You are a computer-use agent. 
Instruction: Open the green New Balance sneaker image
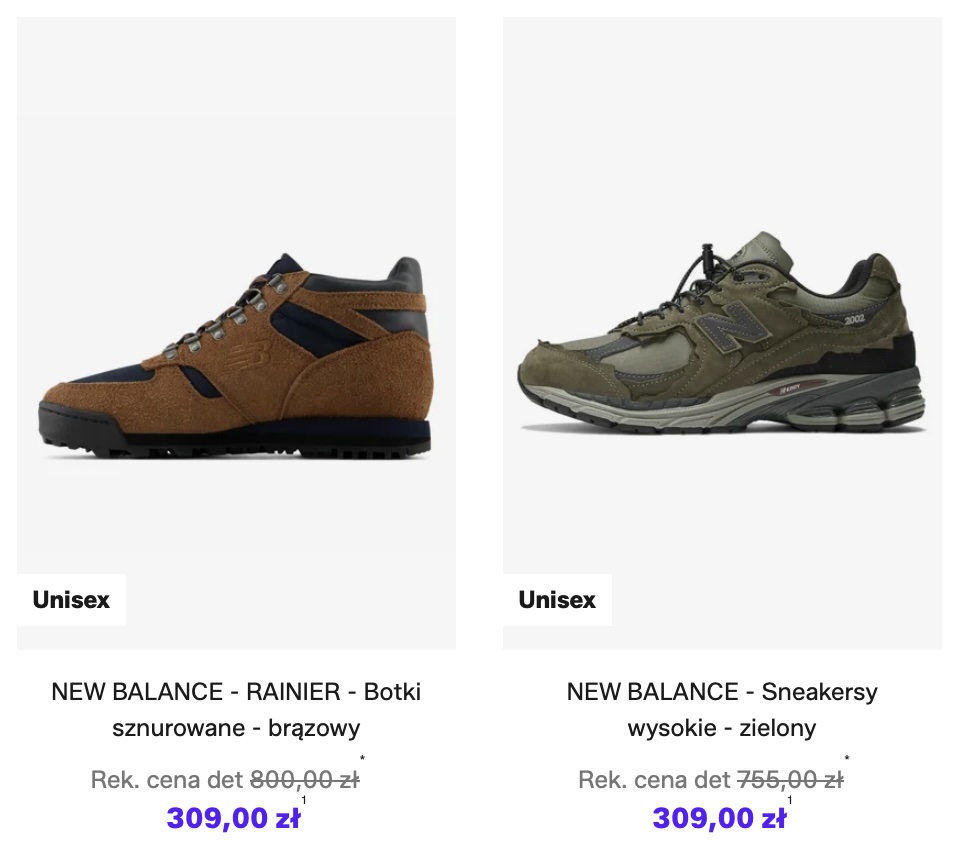(720, 340)
